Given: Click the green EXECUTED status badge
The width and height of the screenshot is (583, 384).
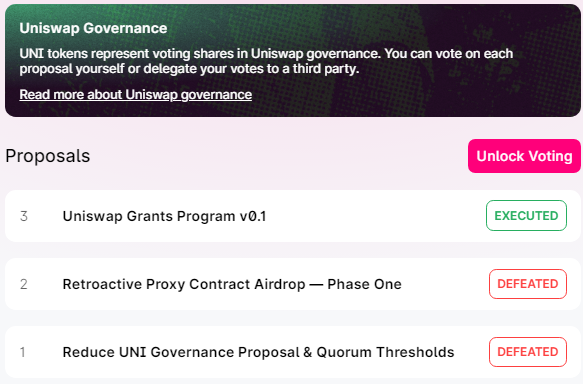Looking at the screenshot, I should (x=526, y=216).
